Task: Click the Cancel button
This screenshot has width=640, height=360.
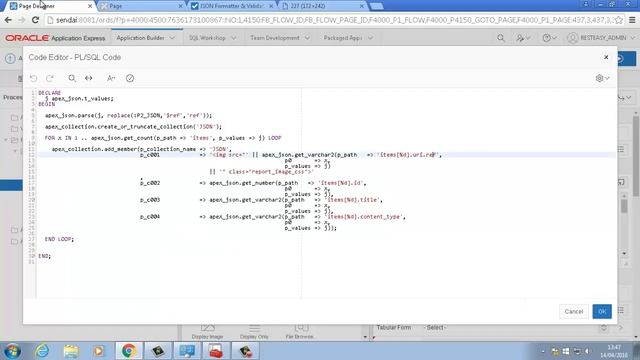Action: [574, 311]
